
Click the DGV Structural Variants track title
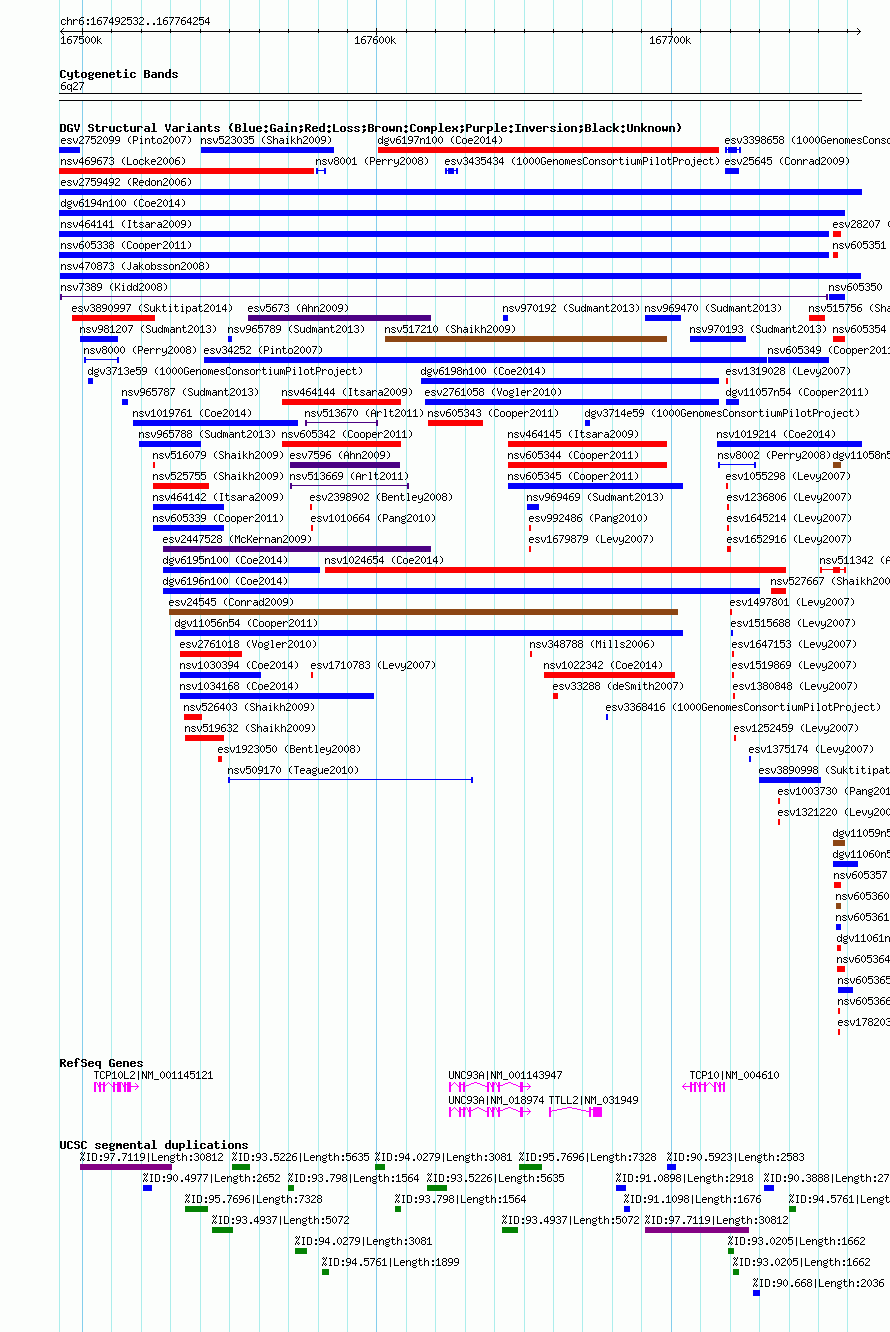click(371, 128)
